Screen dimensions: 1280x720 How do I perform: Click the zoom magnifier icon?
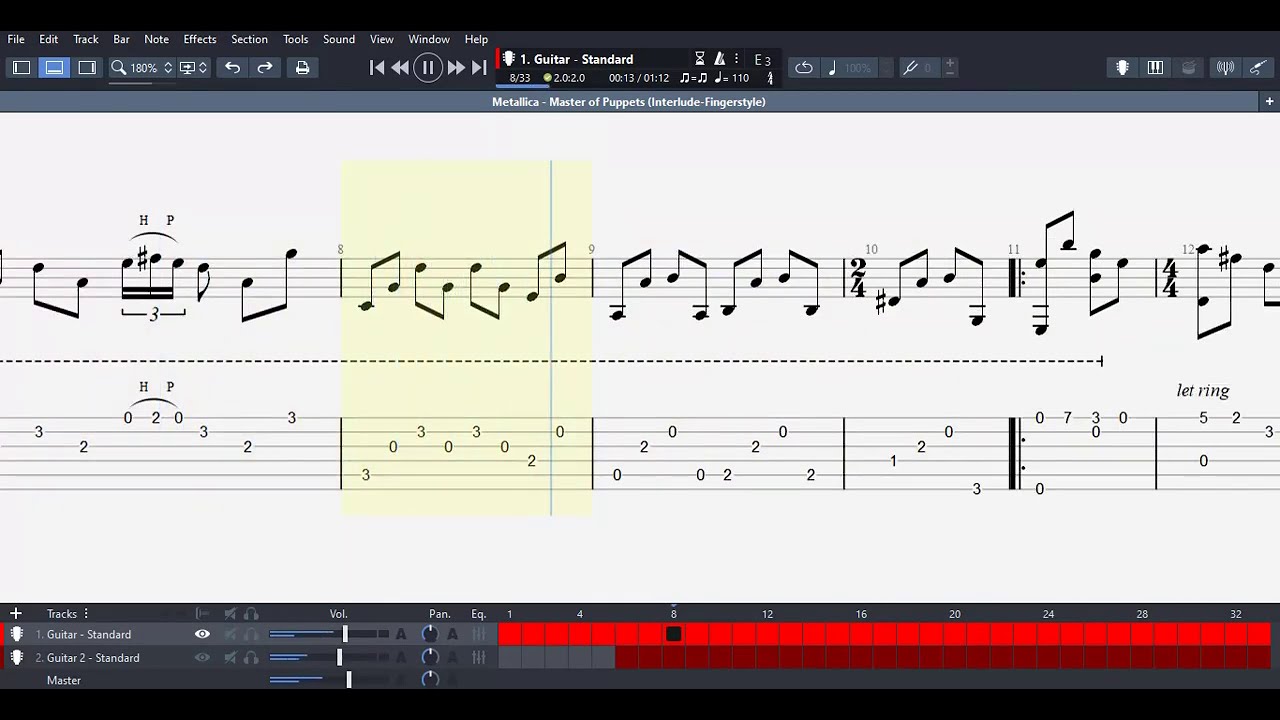[118, 68]
